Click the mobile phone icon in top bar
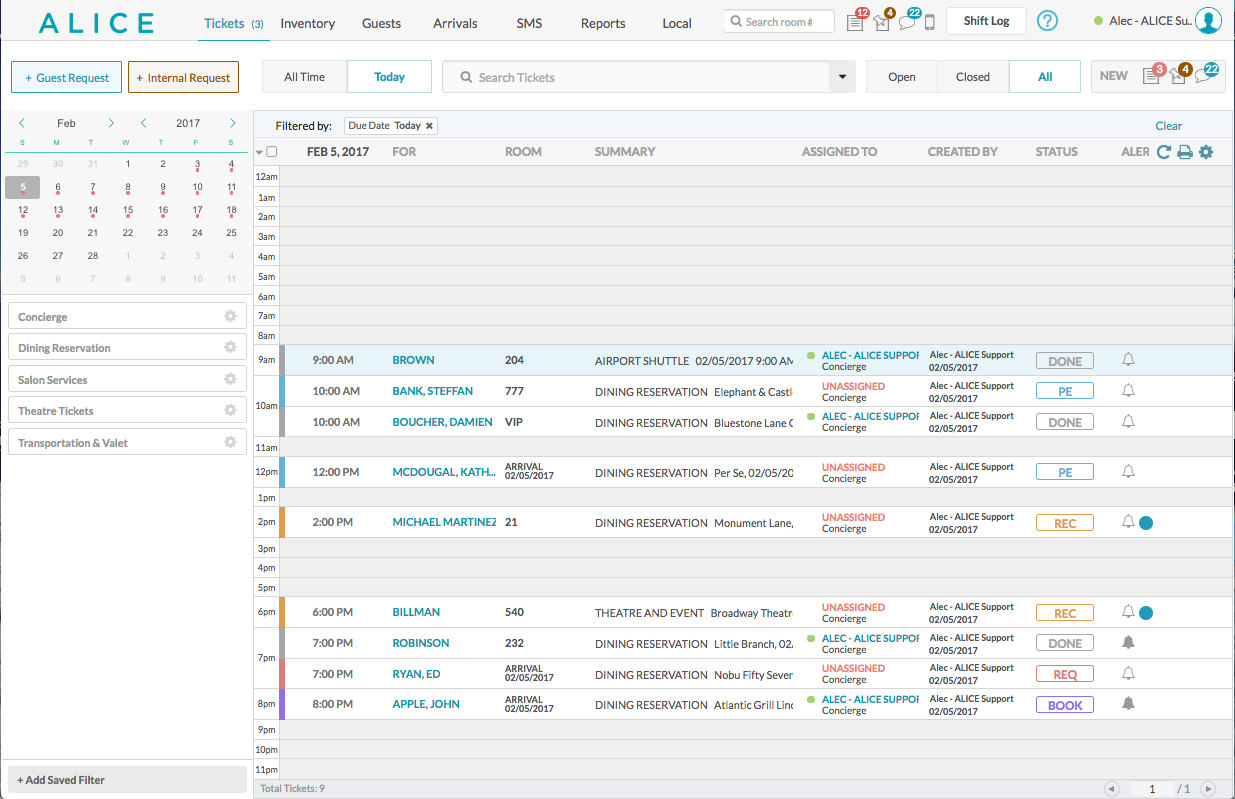The height and width of the screenshot is (799, 1235). (929, 22)
